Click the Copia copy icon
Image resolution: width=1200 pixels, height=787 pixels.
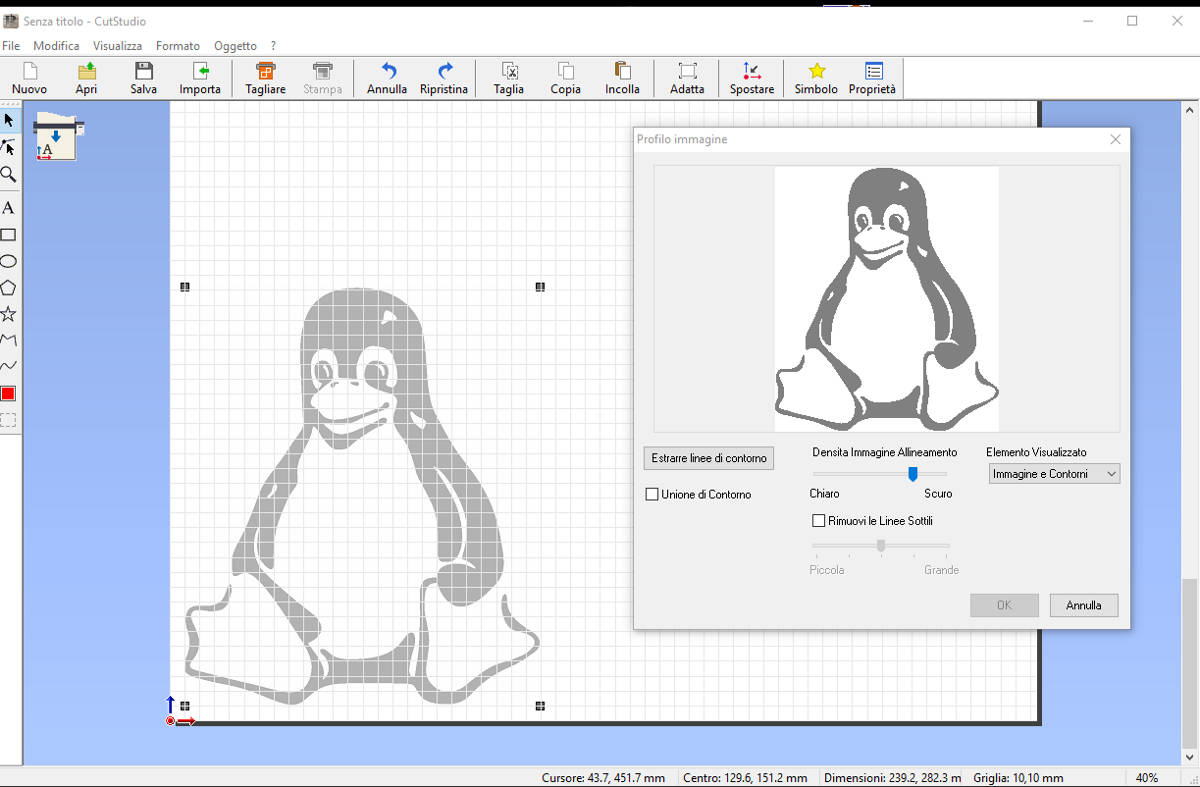coord(565,78)
